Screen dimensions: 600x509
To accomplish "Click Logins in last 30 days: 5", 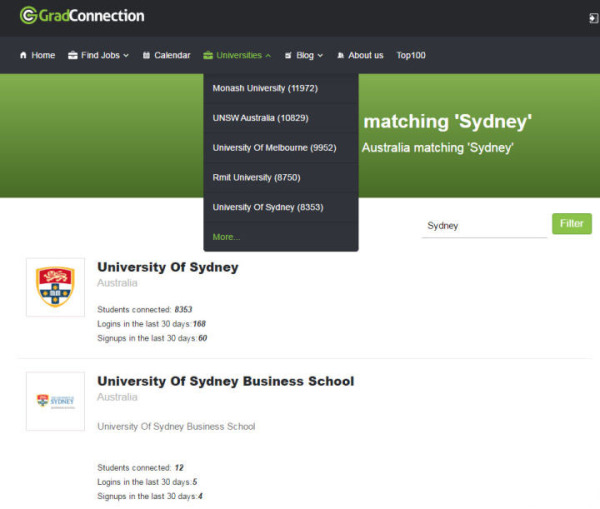I will [147, 482].
